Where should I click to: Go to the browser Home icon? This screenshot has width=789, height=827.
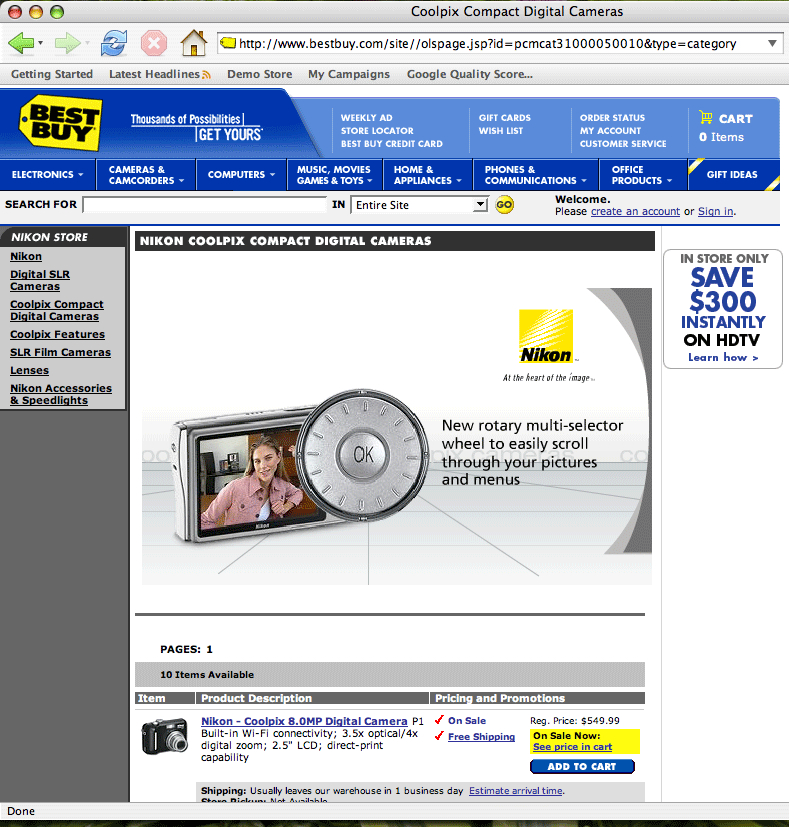coord(193,43)
